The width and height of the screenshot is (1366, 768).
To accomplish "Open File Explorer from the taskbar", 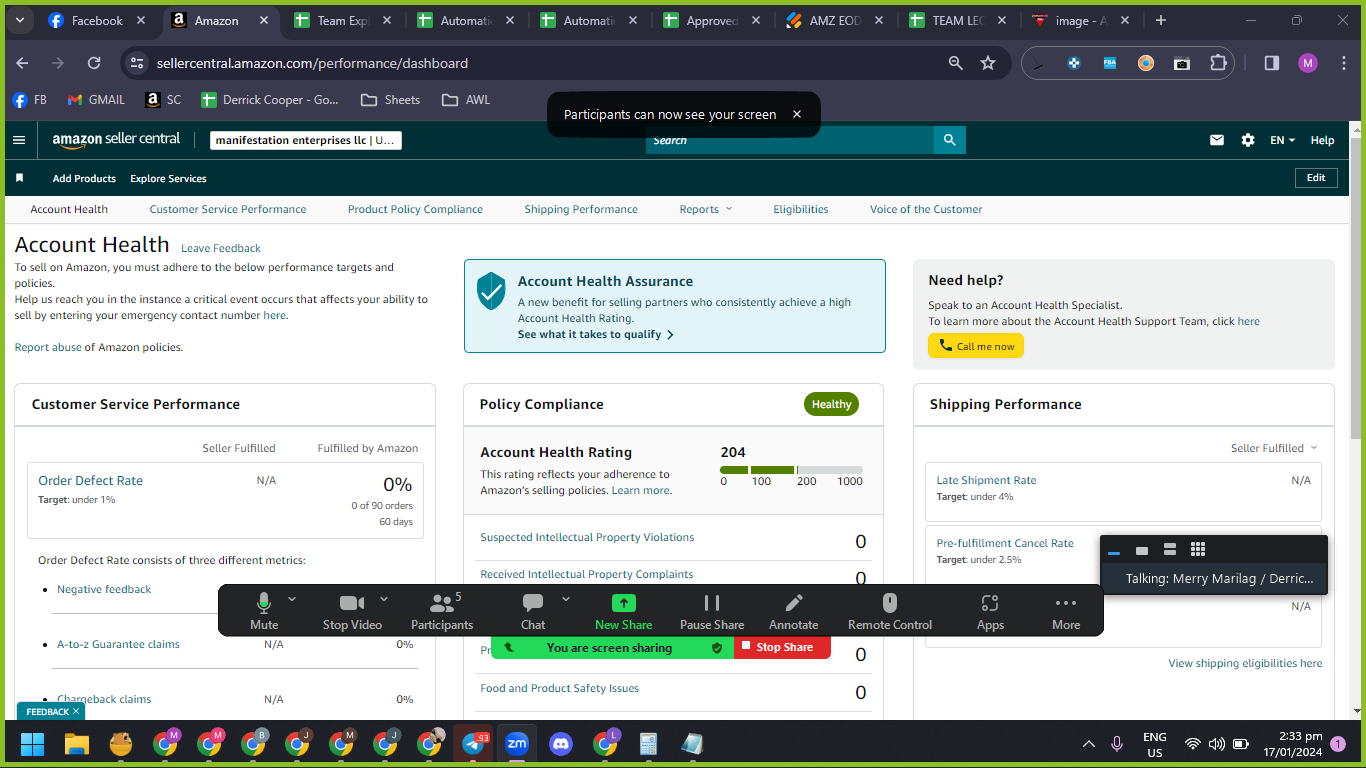I will tap(77, 744).
